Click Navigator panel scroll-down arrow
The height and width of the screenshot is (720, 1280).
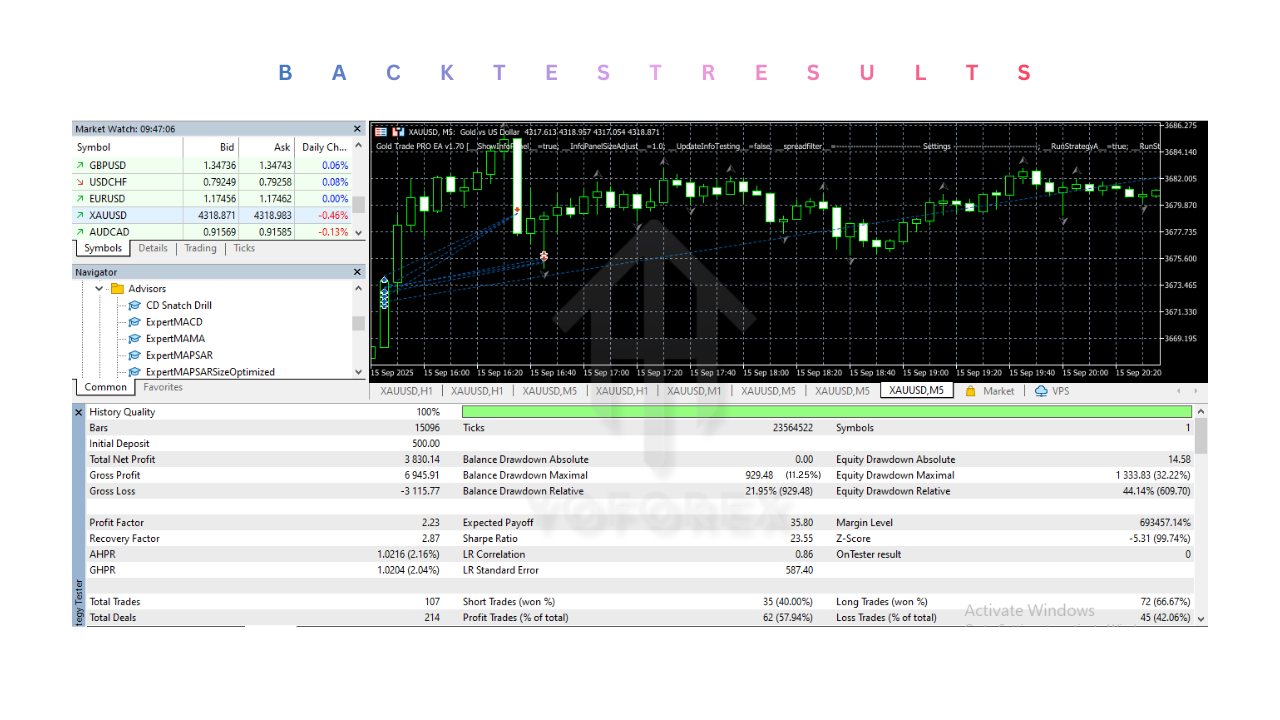click(x=357, y=371)
